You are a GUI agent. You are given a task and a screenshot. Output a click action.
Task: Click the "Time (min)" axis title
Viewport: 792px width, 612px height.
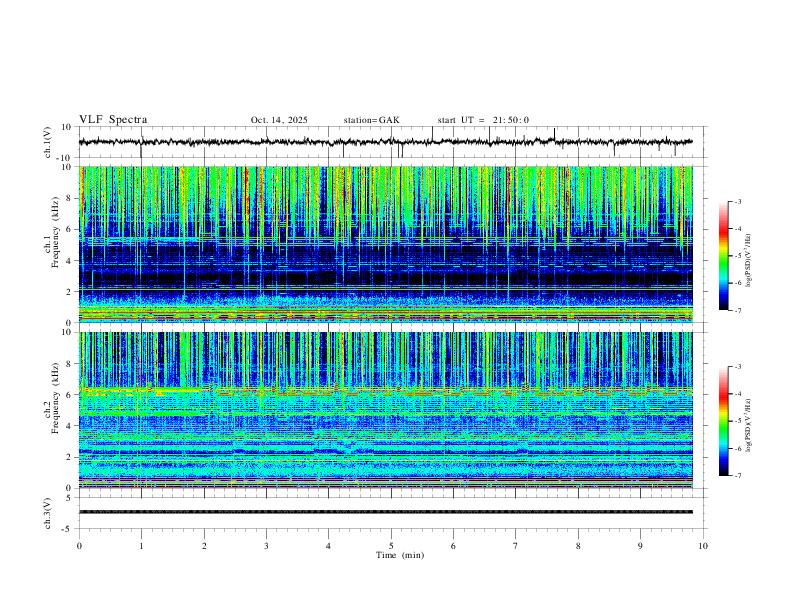400,555
